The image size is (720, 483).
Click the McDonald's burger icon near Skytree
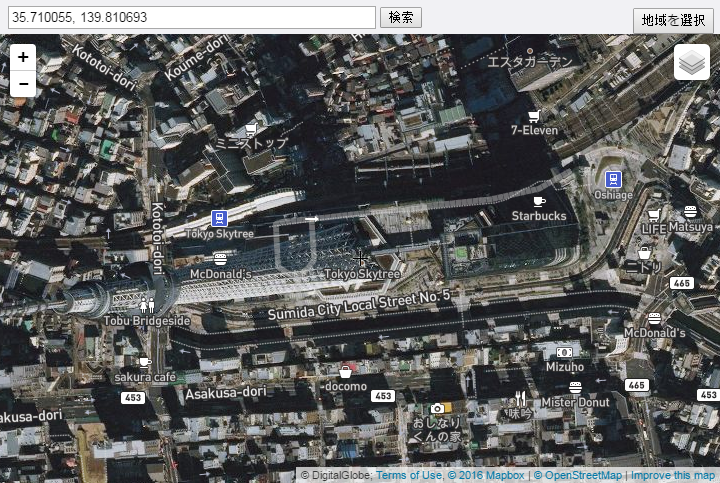(220, 258)
